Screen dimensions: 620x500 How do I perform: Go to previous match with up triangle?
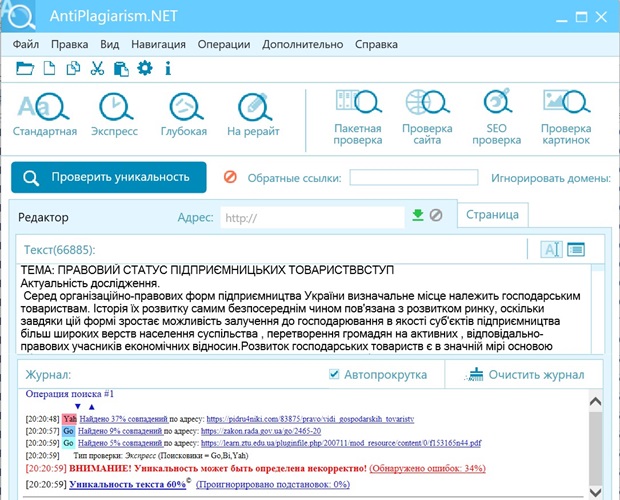(92, 406)
